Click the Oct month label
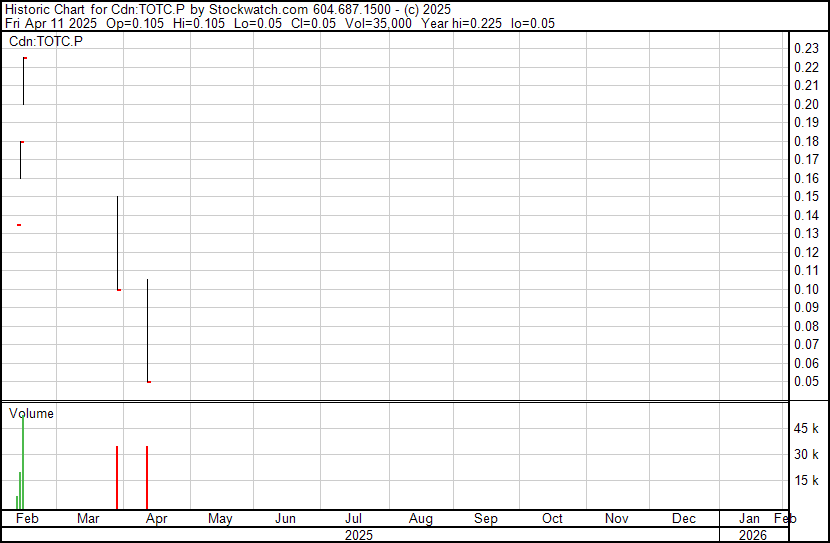Screen dimensions: 830x543 (552, 518)
